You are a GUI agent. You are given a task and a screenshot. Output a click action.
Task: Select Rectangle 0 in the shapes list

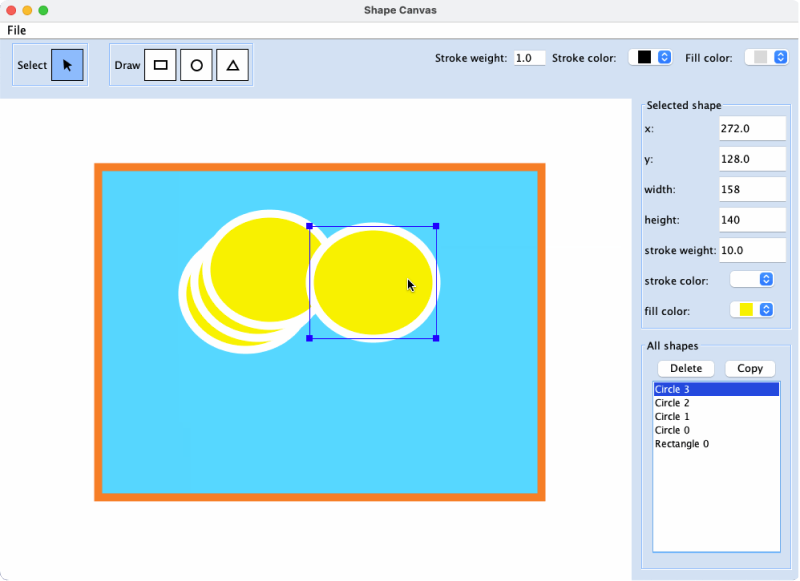(716, 444)
